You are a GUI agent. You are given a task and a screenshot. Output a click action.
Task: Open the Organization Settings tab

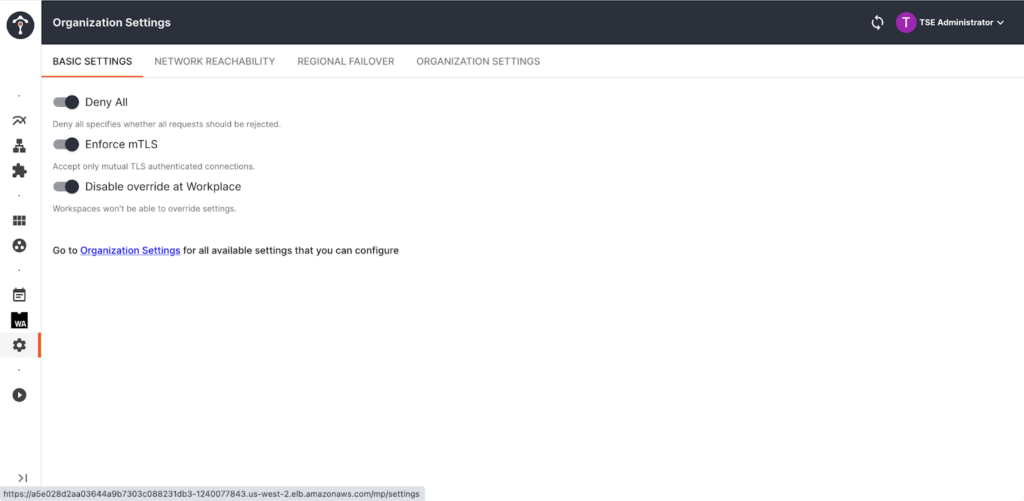pyautogui.click(x=478, y=61)
